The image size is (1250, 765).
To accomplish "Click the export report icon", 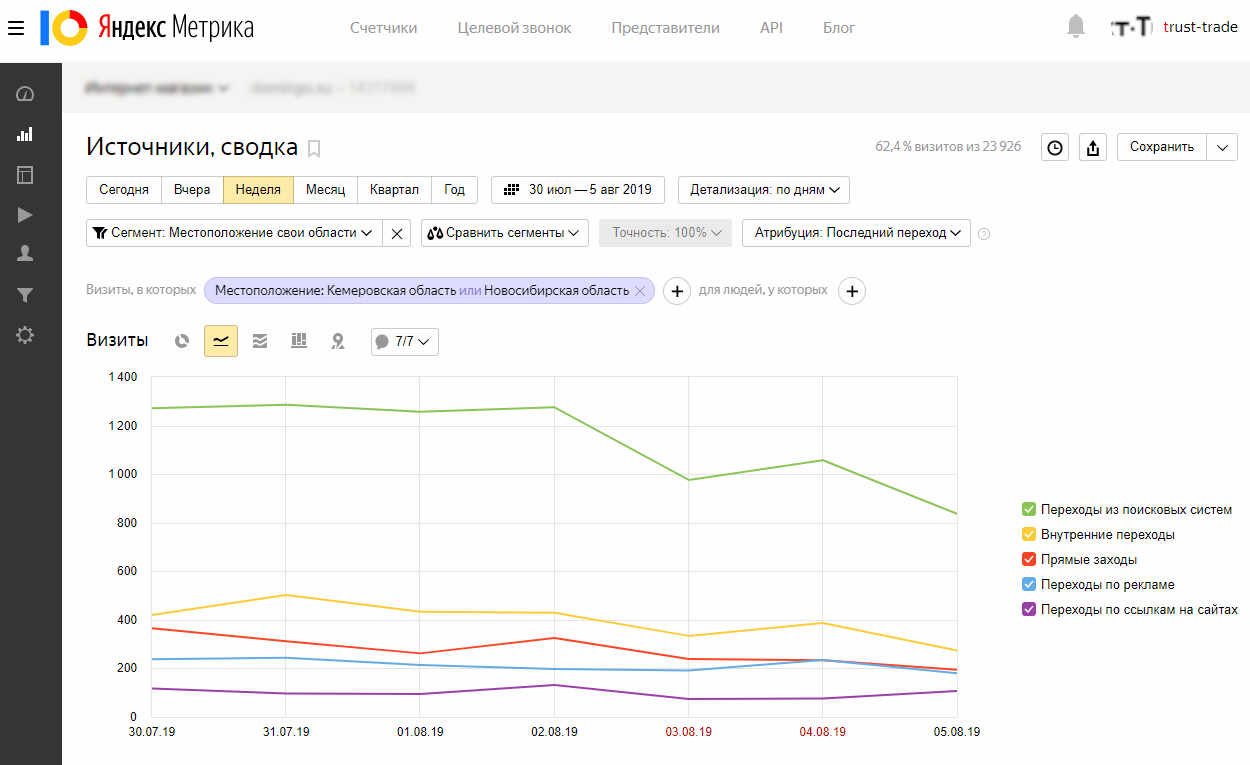I will (1093, 147).
